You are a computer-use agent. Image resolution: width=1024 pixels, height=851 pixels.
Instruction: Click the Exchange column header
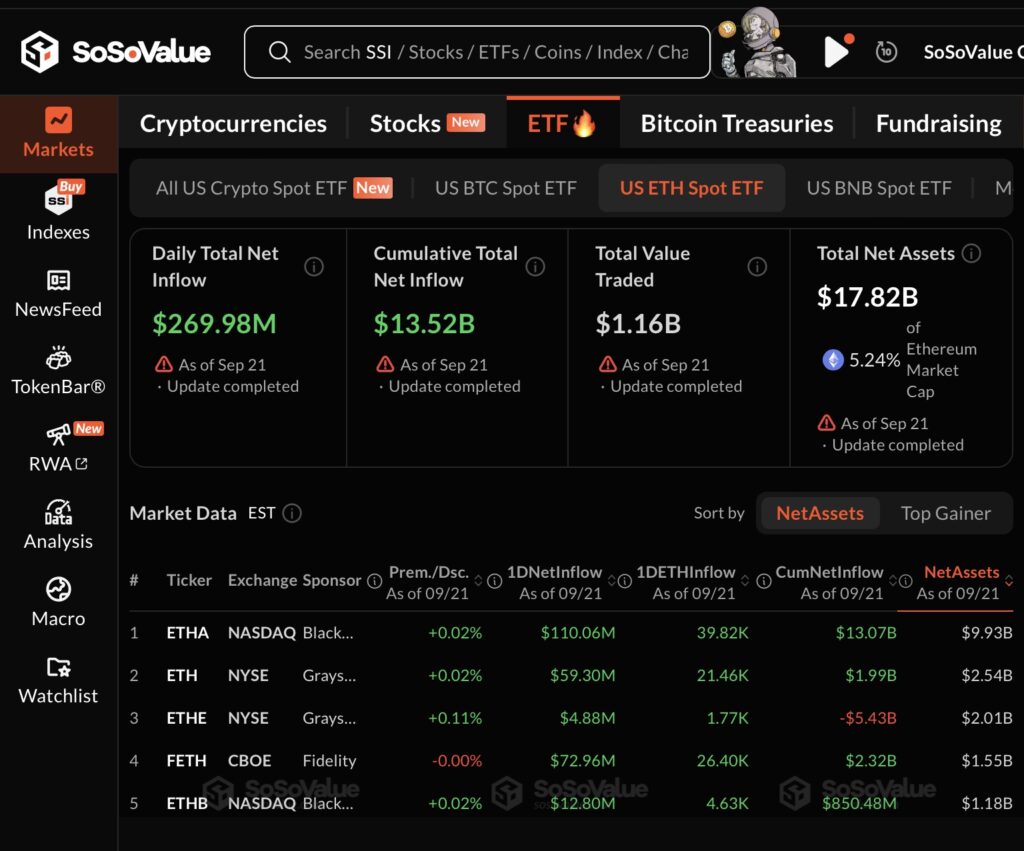point(263,580)
